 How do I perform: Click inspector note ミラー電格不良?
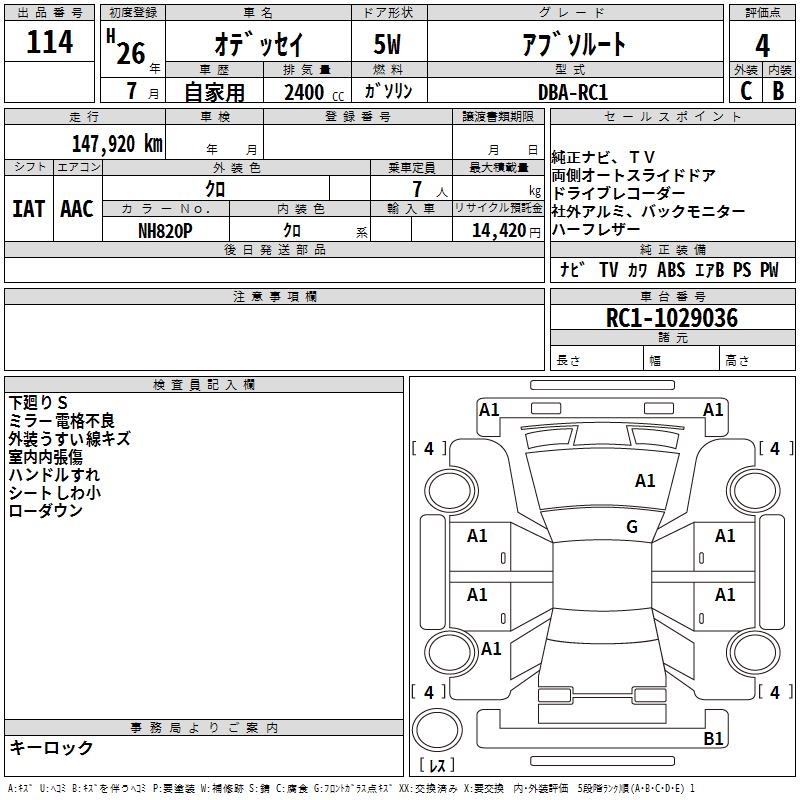pos(62,421)
